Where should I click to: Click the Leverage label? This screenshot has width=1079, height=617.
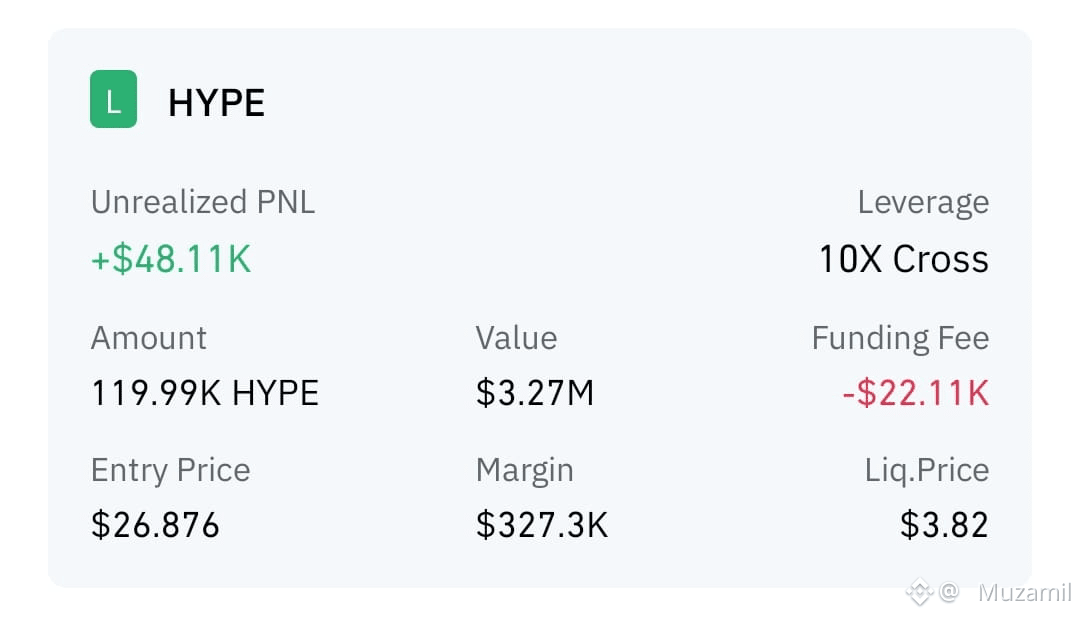coord(923,203)
